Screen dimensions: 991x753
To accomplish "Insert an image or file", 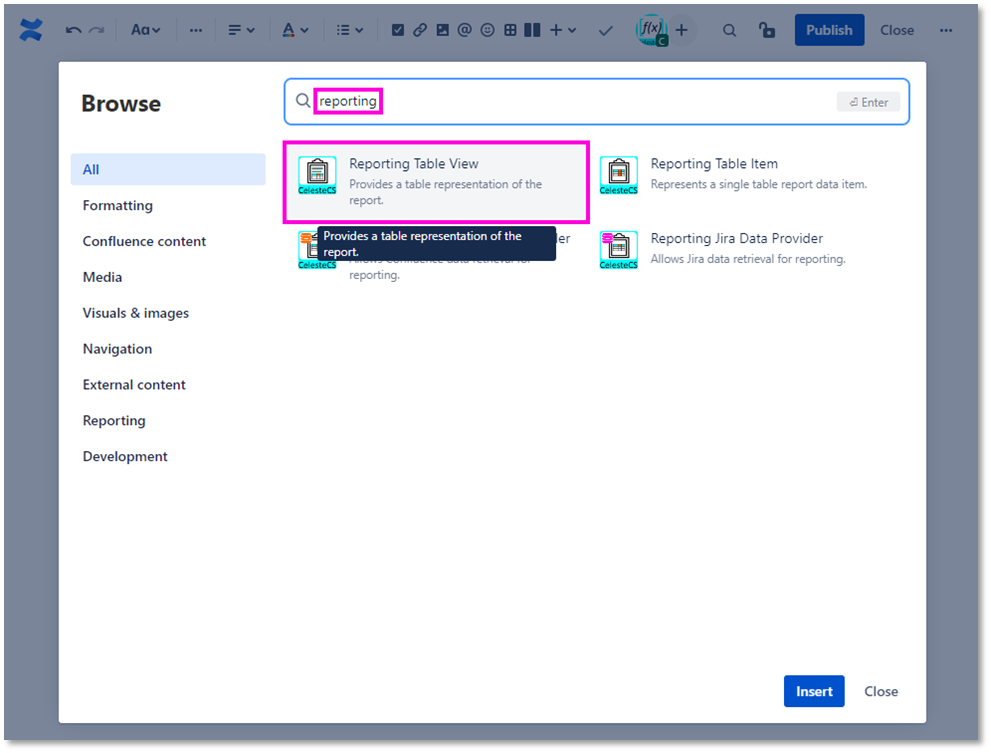I will pyautogui.click(x=442, y=30).
